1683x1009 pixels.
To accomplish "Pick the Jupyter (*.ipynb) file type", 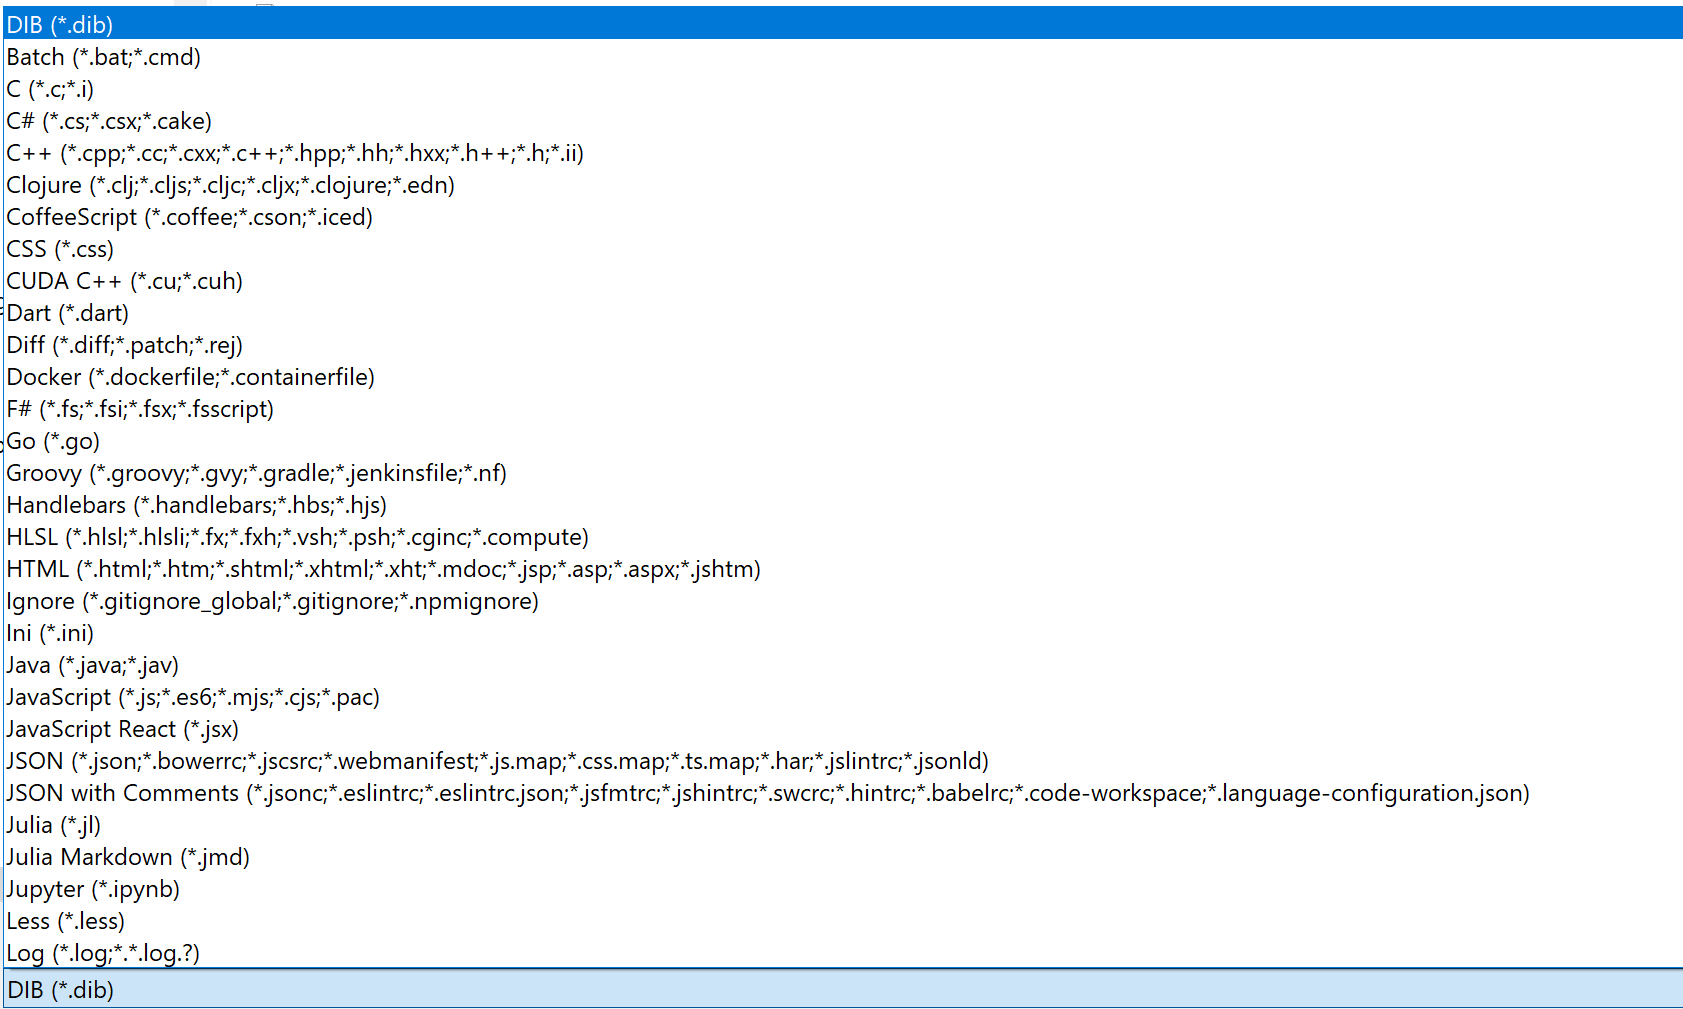I will [x=843, y=889].
